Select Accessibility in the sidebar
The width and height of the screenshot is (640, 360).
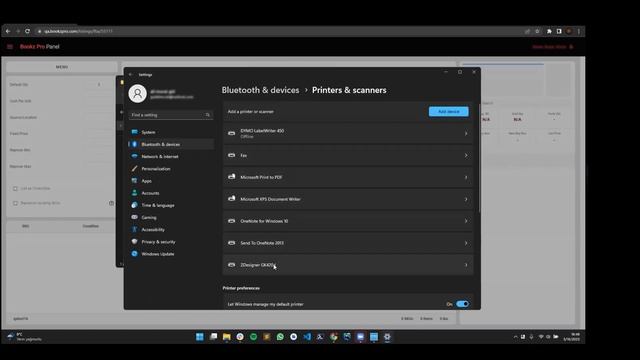coord(171,229)
